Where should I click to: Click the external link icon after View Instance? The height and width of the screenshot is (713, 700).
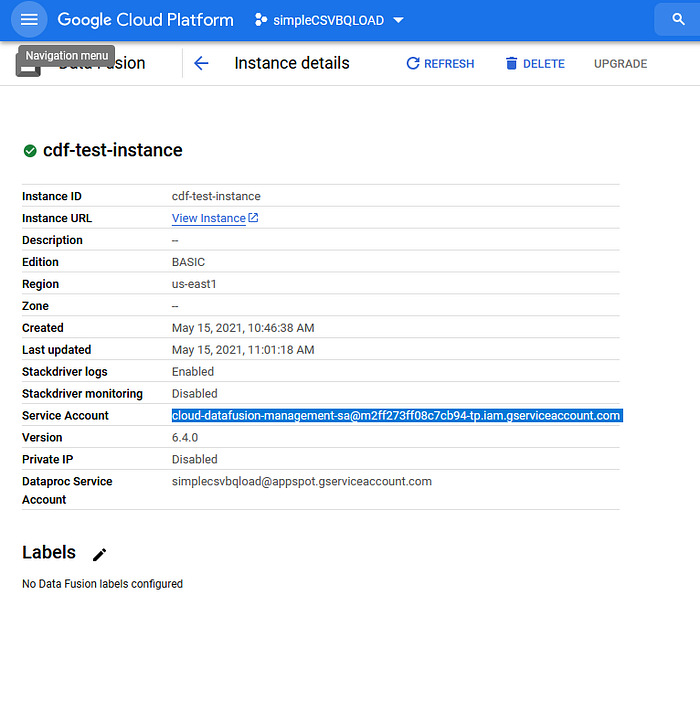click(253, 218)
